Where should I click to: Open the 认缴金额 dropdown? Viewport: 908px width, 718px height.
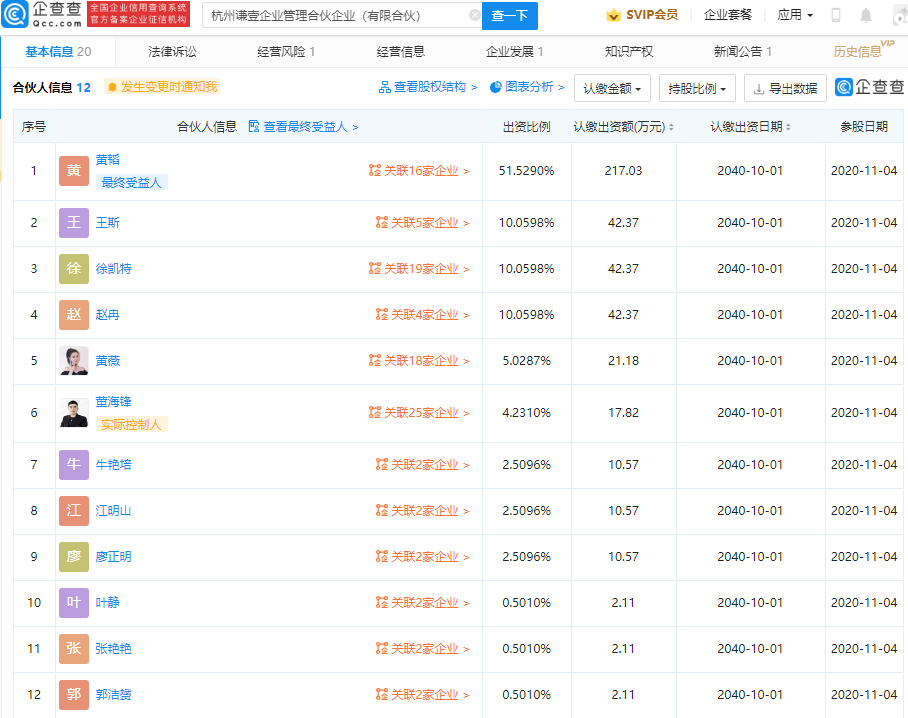point(612,88)
